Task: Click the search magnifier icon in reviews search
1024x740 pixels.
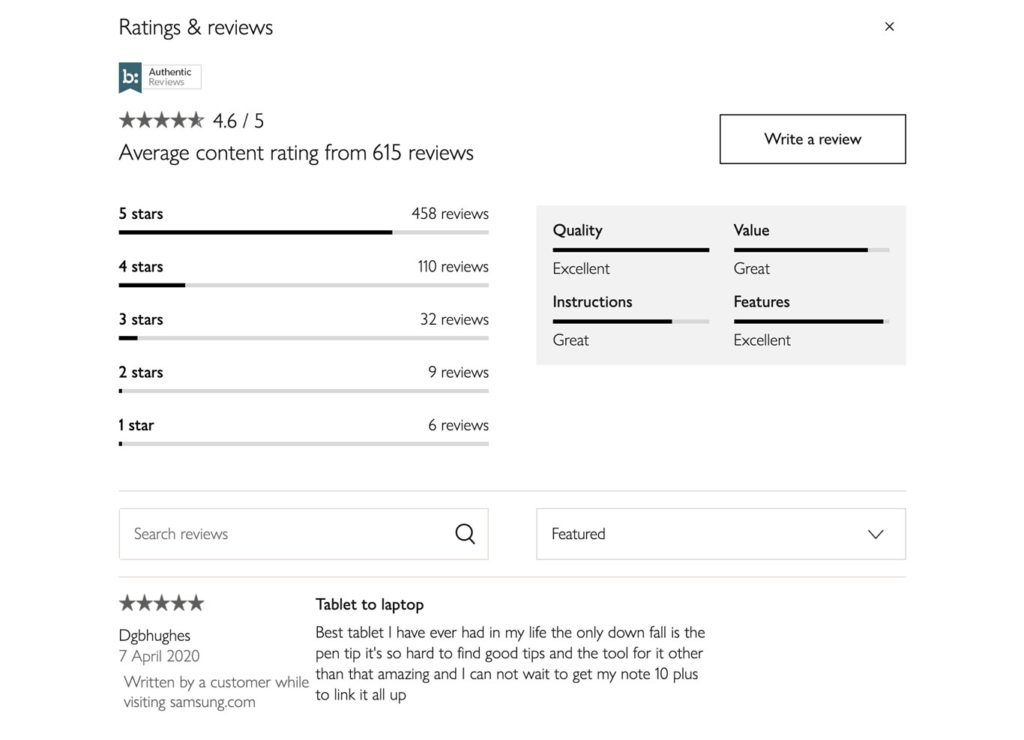Action: tap(465, 533)
